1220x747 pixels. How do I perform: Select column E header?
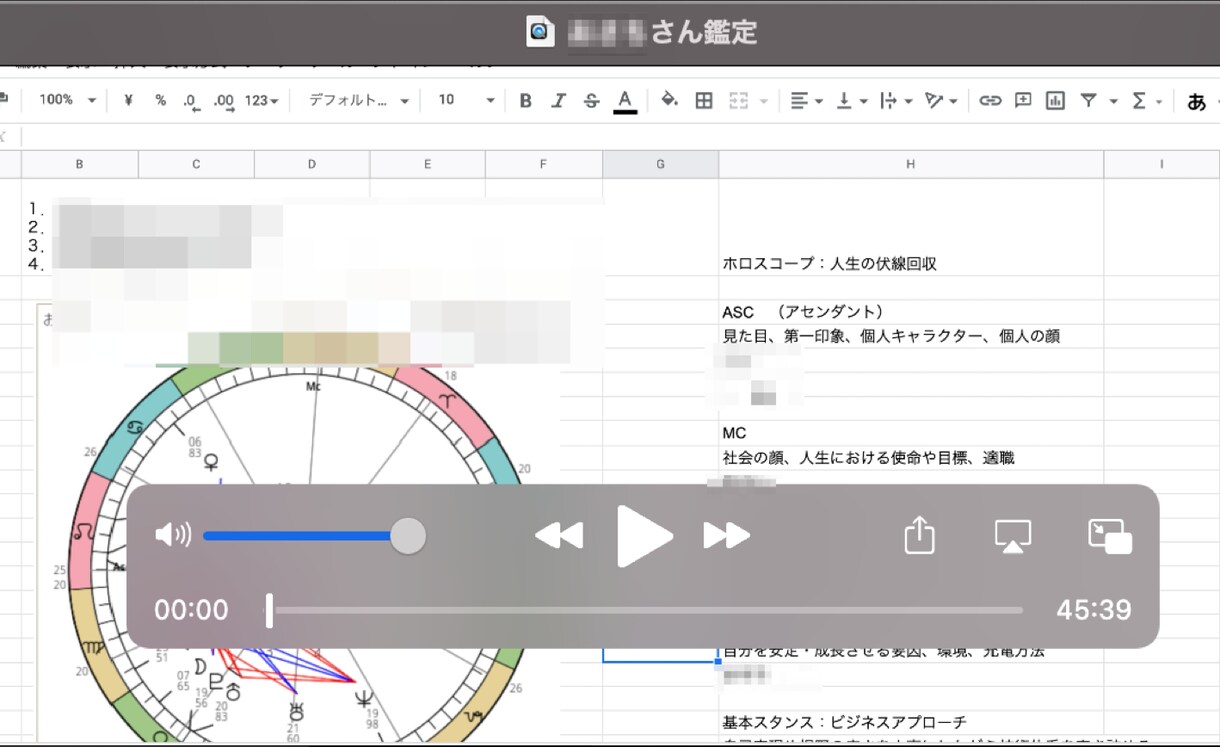427,164
